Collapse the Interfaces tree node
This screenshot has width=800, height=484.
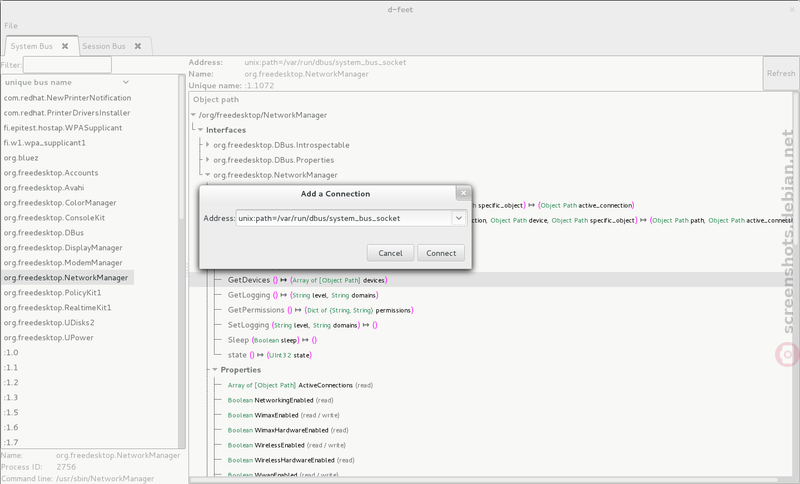tap(201, 130)
